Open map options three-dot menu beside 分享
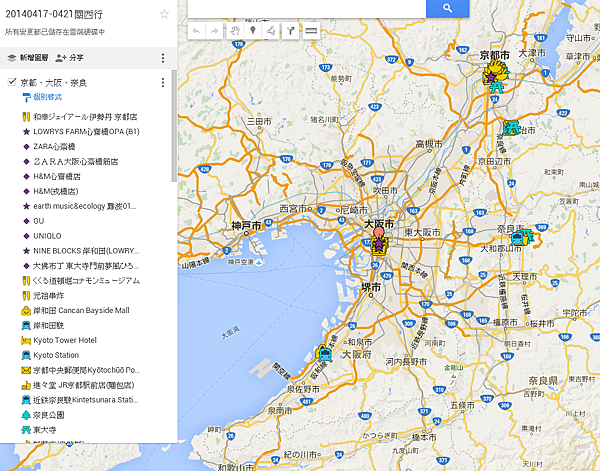Image resolution: width=600 pixels, height=471 pixels. pos(163,58)
